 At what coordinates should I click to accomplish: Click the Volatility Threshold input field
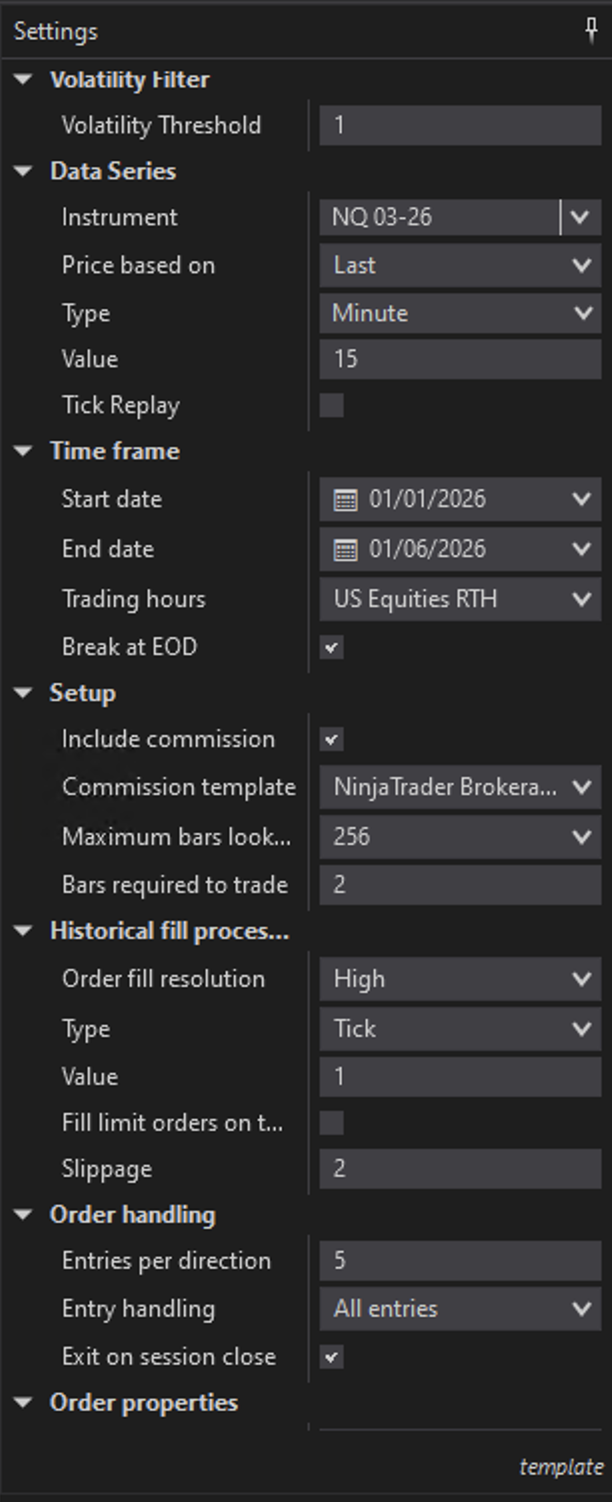[x=460, y=125]
